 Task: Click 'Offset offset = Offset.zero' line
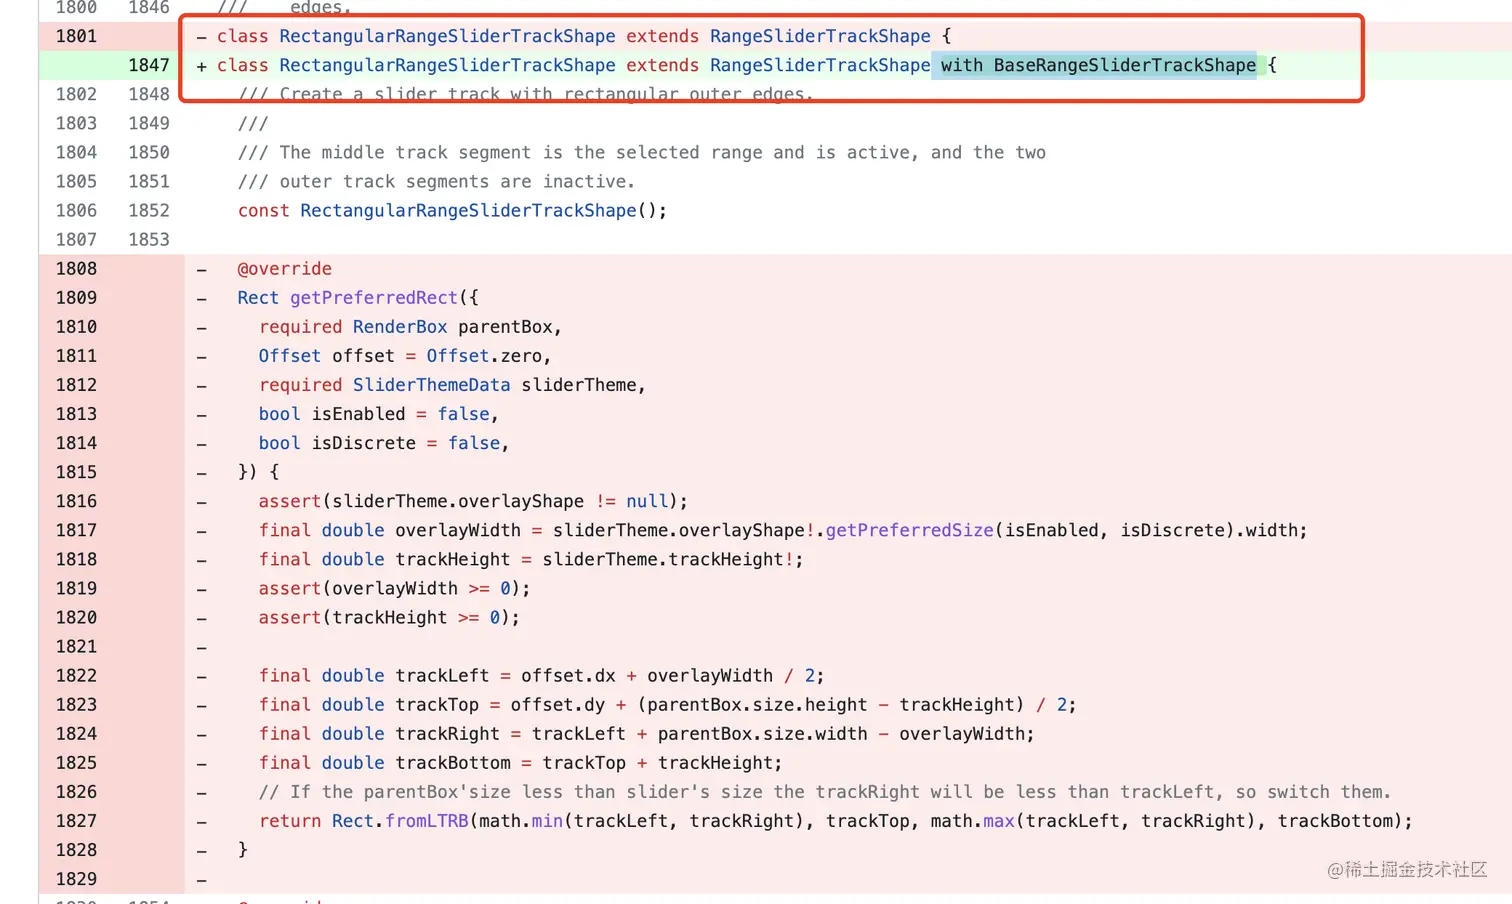405,355
